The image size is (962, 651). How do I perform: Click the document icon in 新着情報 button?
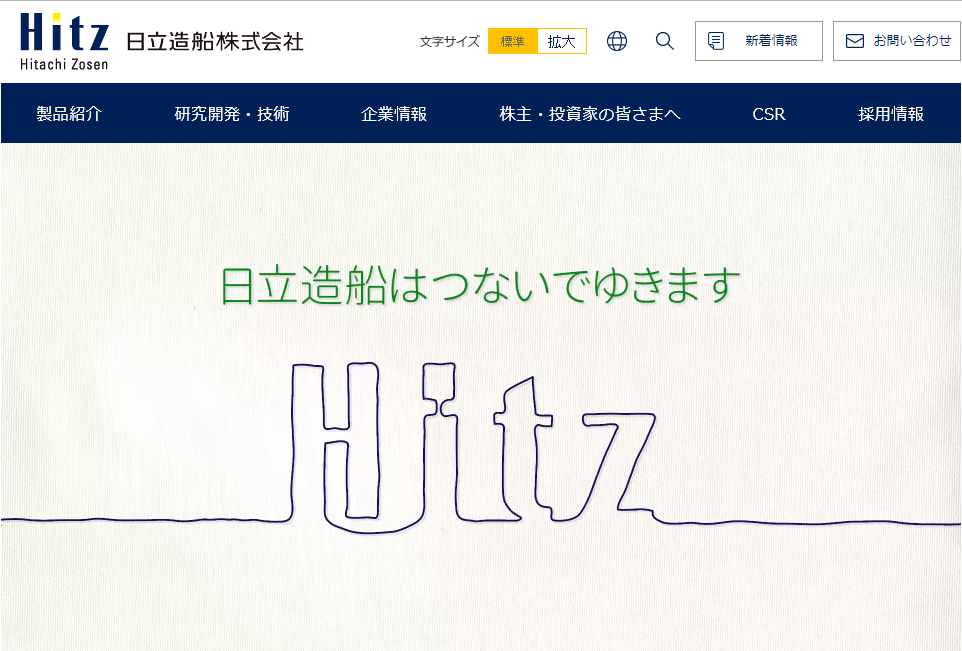[x=715, y=41]
